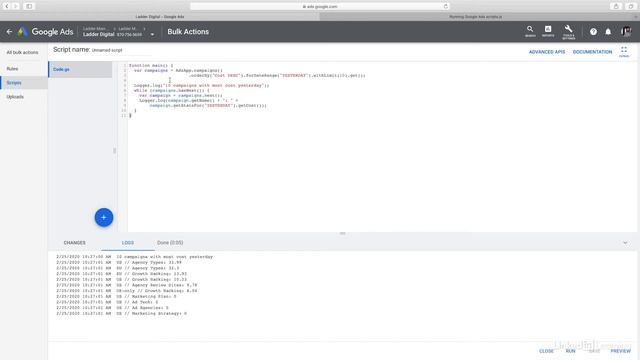Screen dimensions: 640x360
Task: Open All bulk actions in sidebar
Action: 22,53
